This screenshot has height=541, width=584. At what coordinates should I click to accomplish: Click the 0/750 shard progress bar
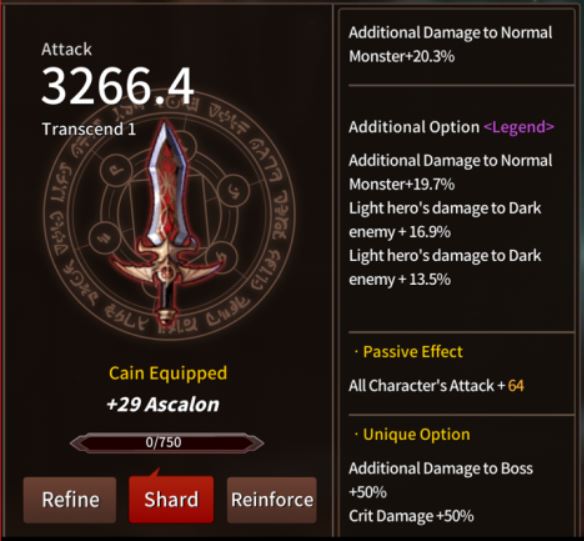(x=167, y=442)
